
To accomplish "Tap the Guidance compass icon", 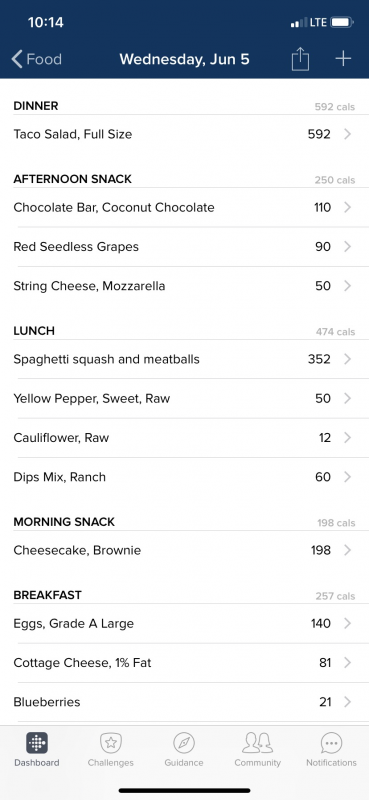I will pyautogui.click(x=184, y=743).
